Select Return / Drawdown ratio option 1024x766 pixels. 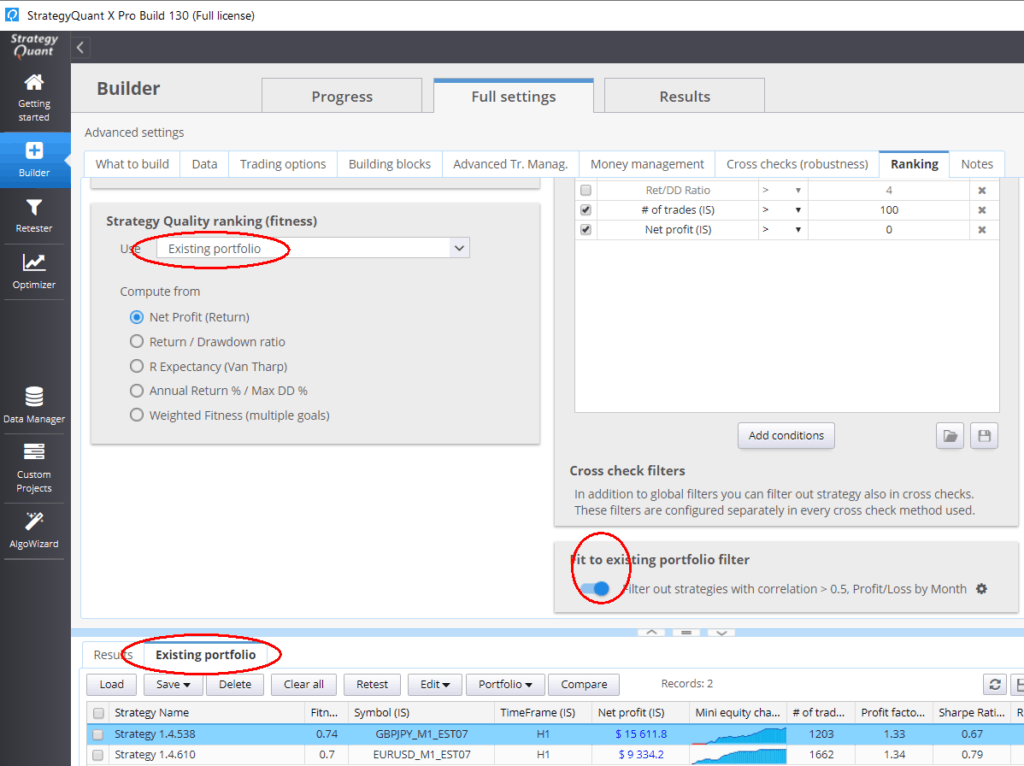(136, 342)
